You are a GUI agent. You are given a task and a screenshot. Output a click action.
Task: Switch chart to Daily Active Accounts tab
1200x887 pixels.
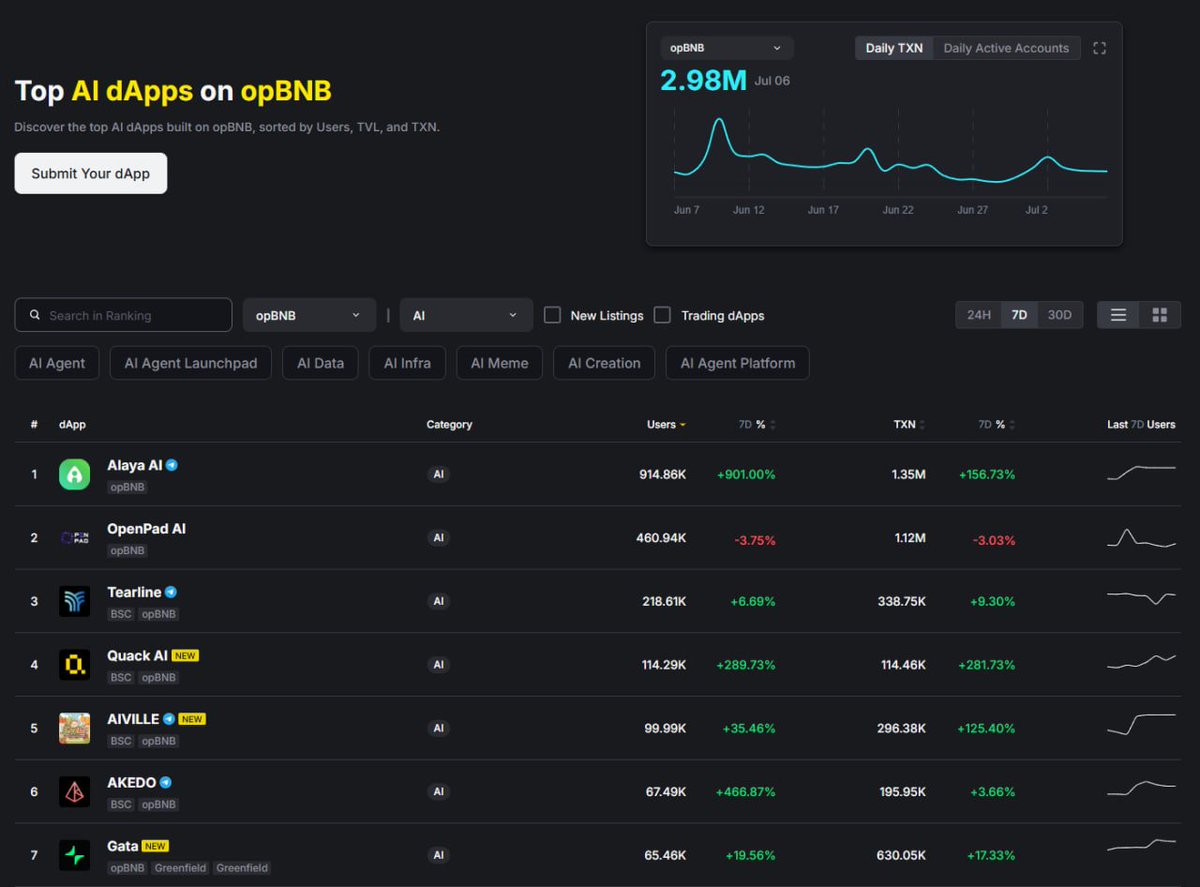pos(1006,48)
